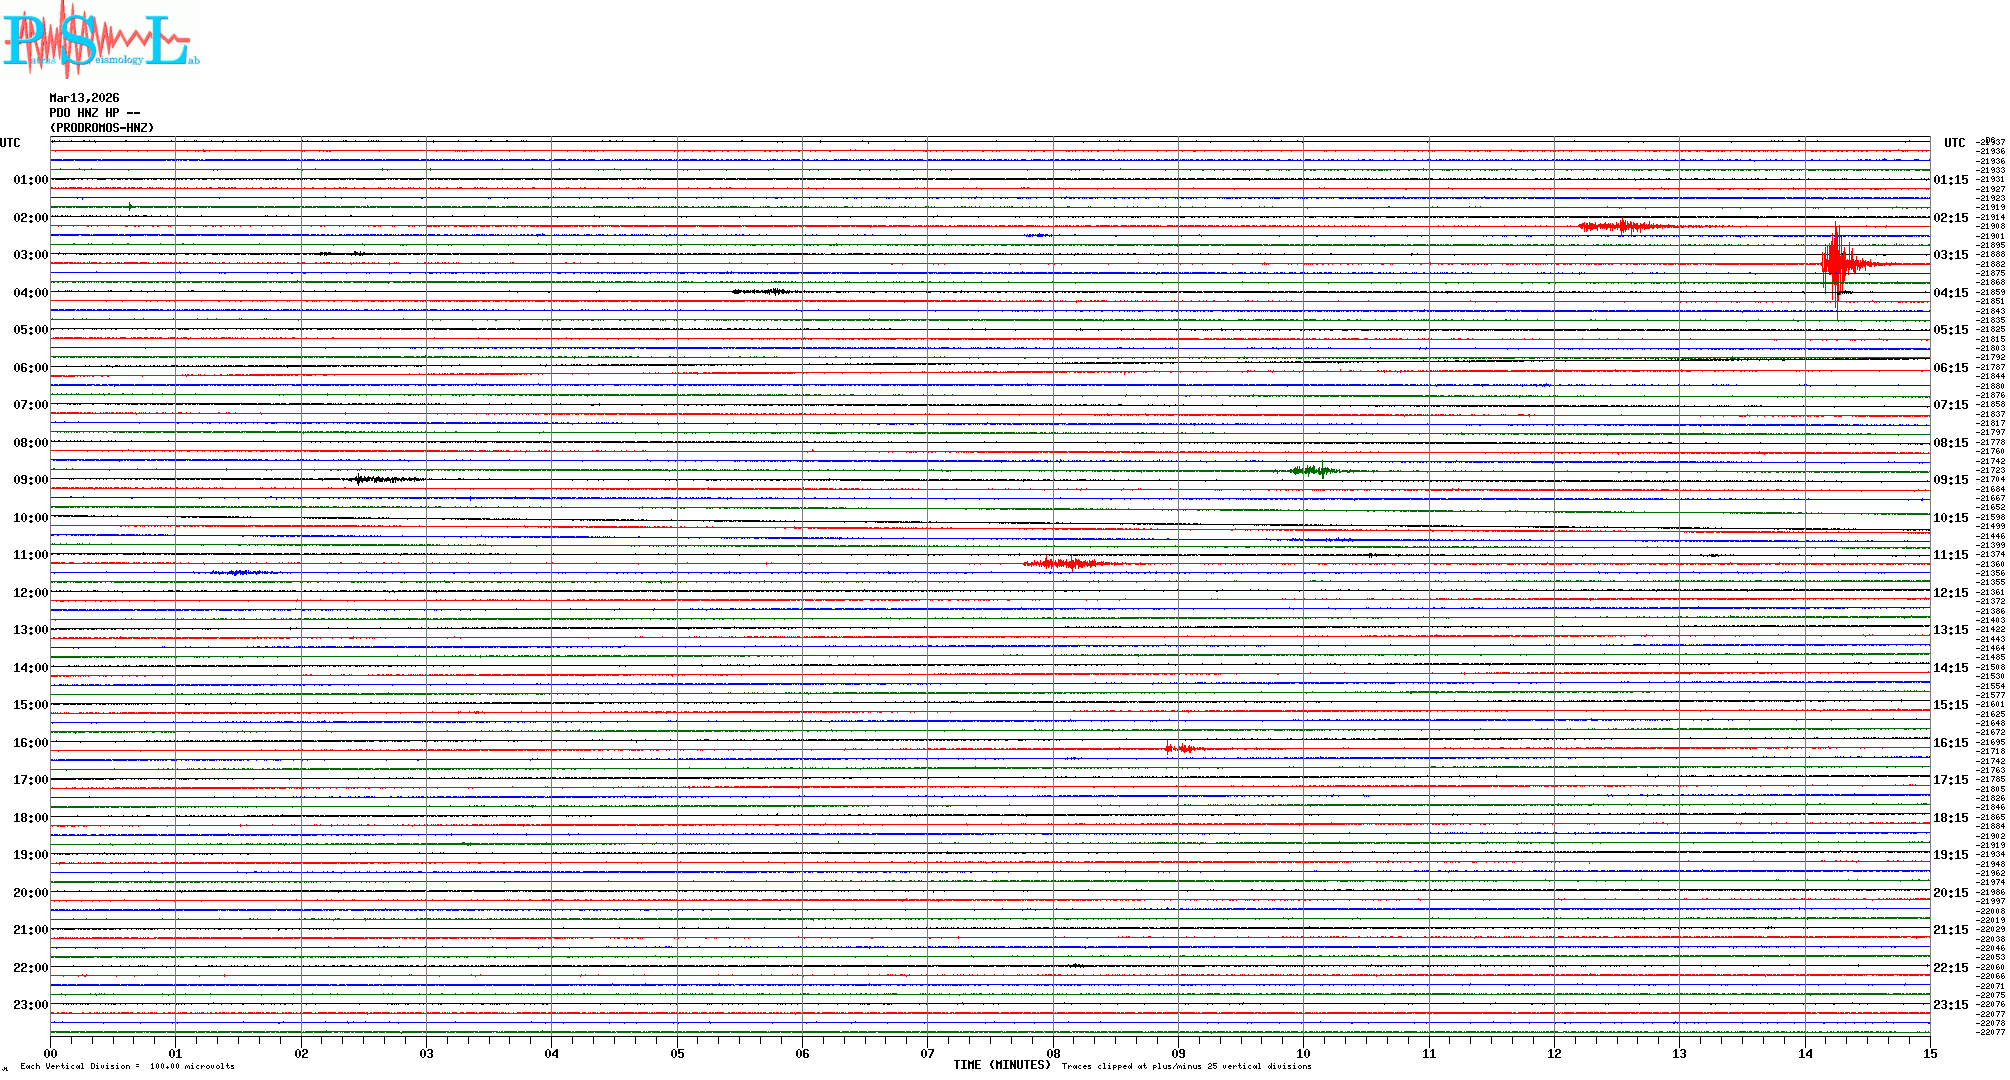Click the PSL Seismology Lab logo
2010x1080 pixels.
[100, 40]
